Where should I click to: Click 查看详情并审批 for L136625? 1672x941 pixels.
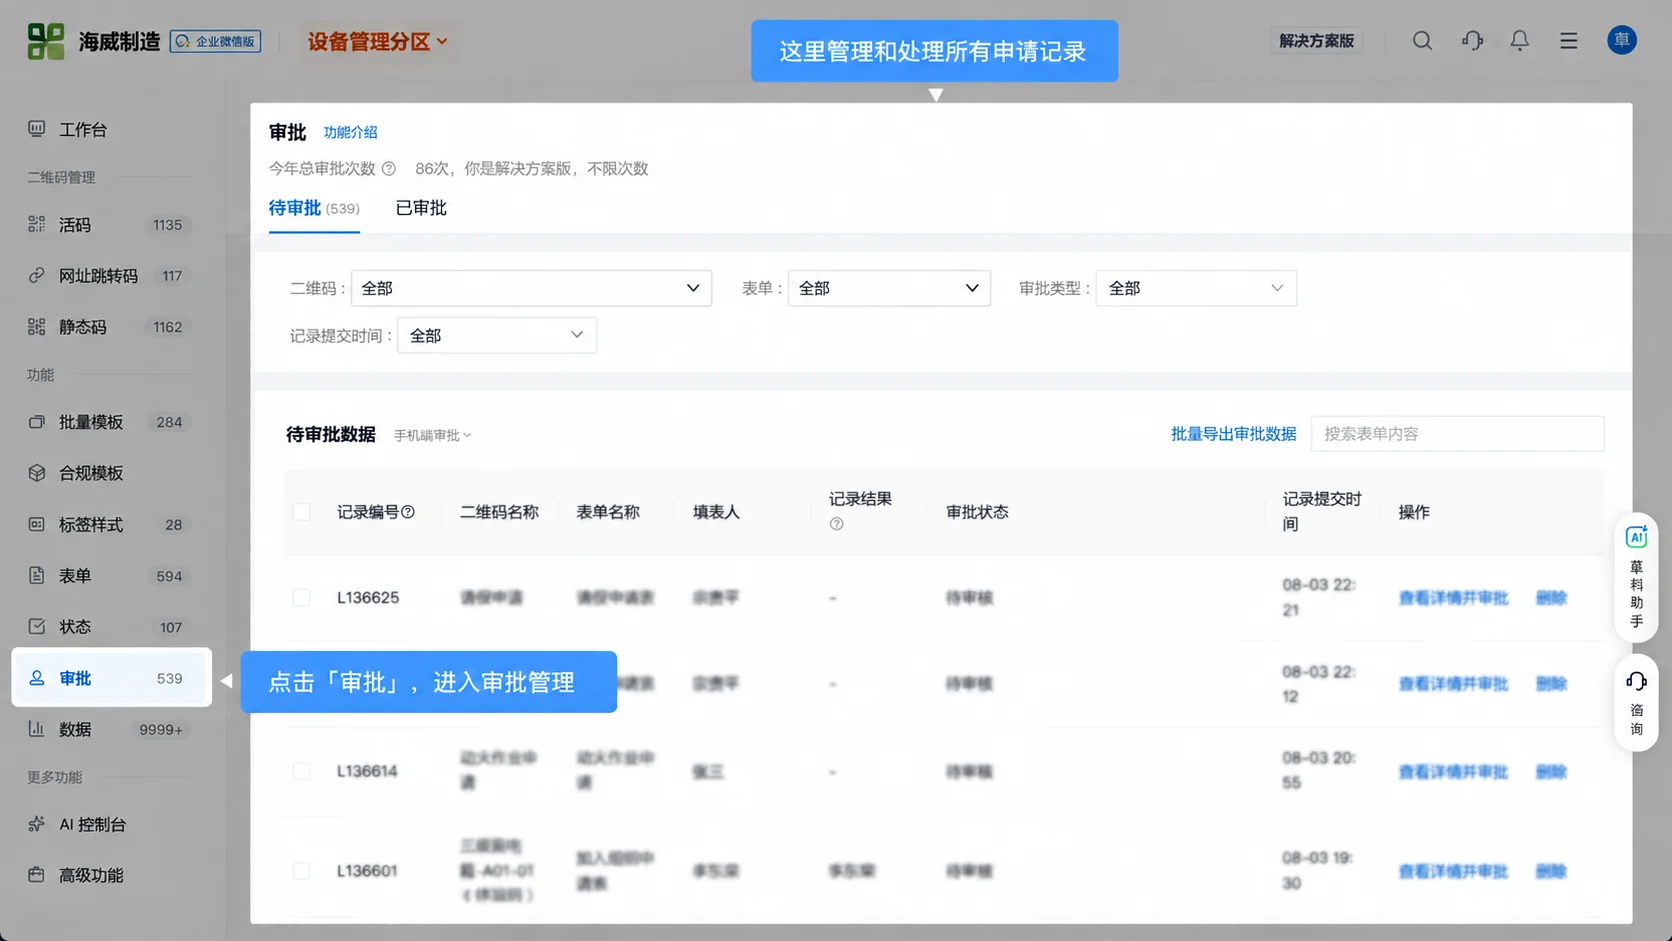(1453, 598)
